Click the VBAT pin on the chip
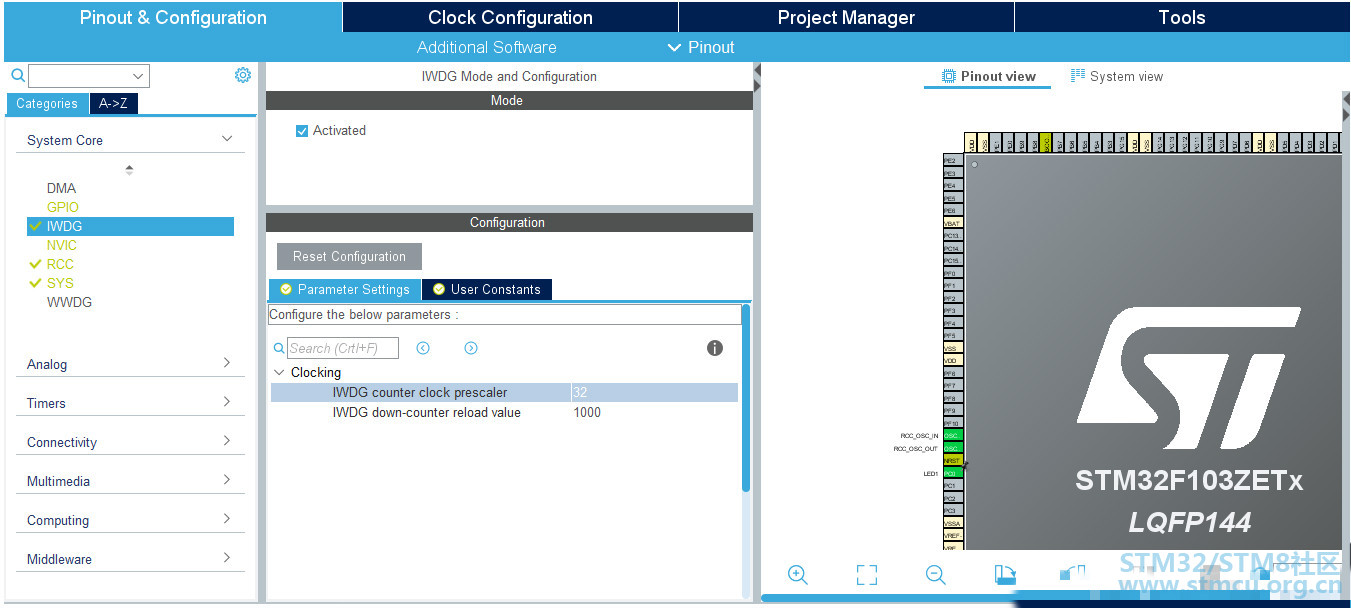This screenshot has width=1351, height=608. 952,223
